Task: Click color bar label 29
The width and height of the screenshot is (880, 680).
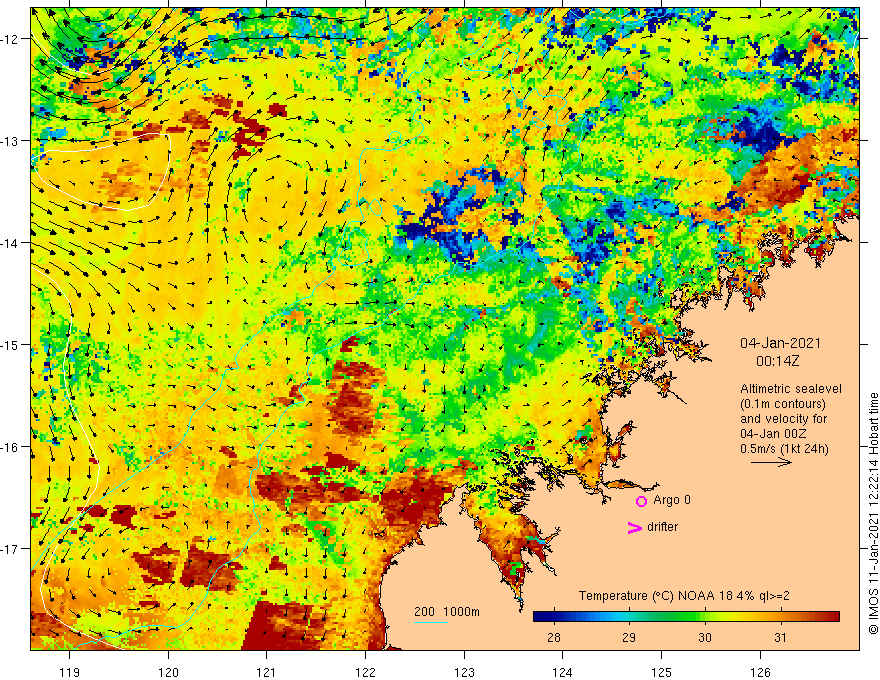Action: pyautogui.click(x=629, y=637)
